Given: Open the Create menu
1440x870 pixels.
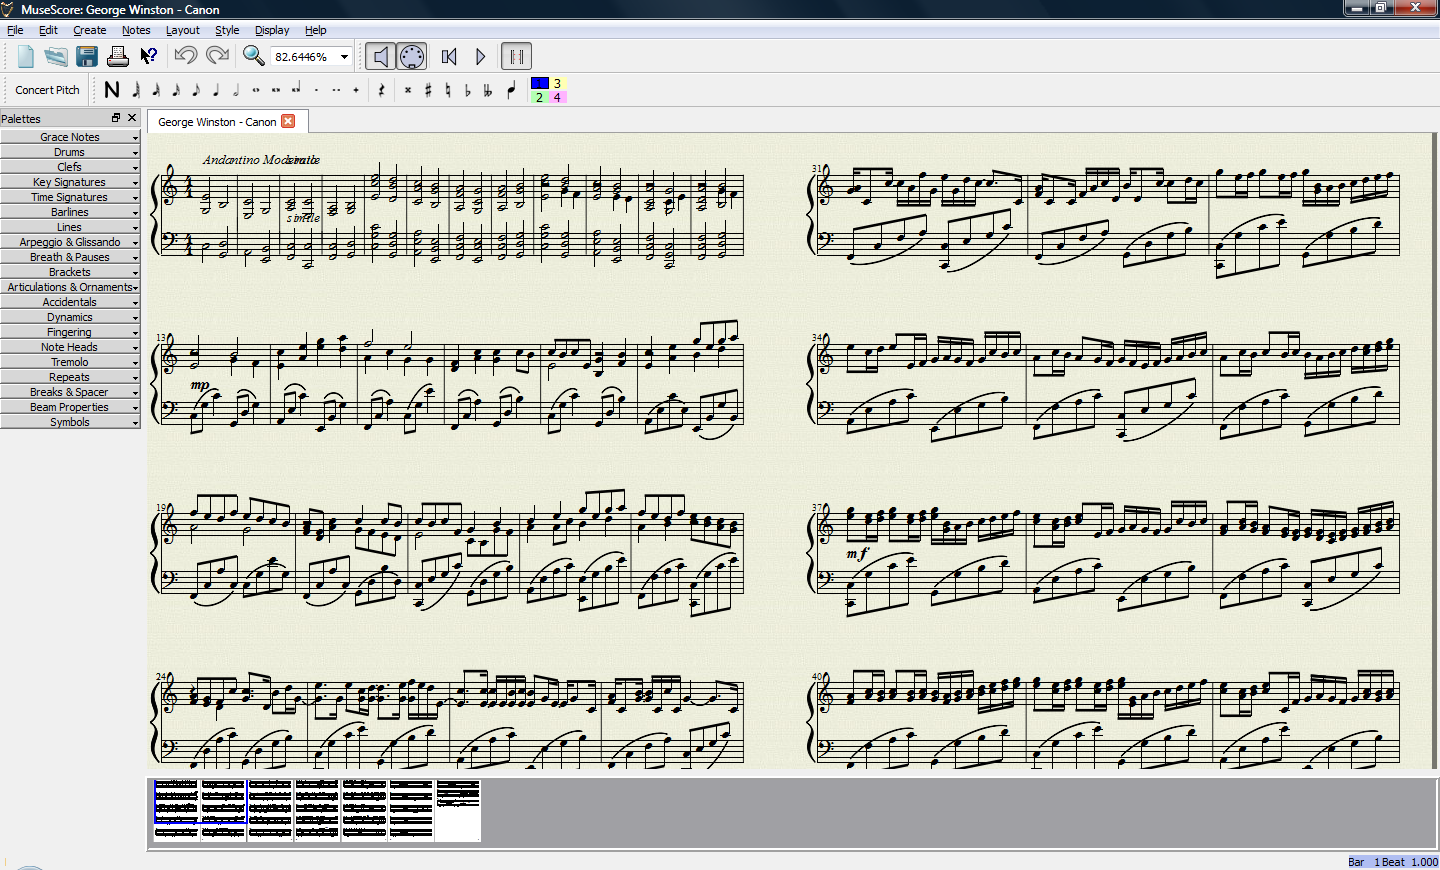Looking at the screenshot, I should point(89,30).
